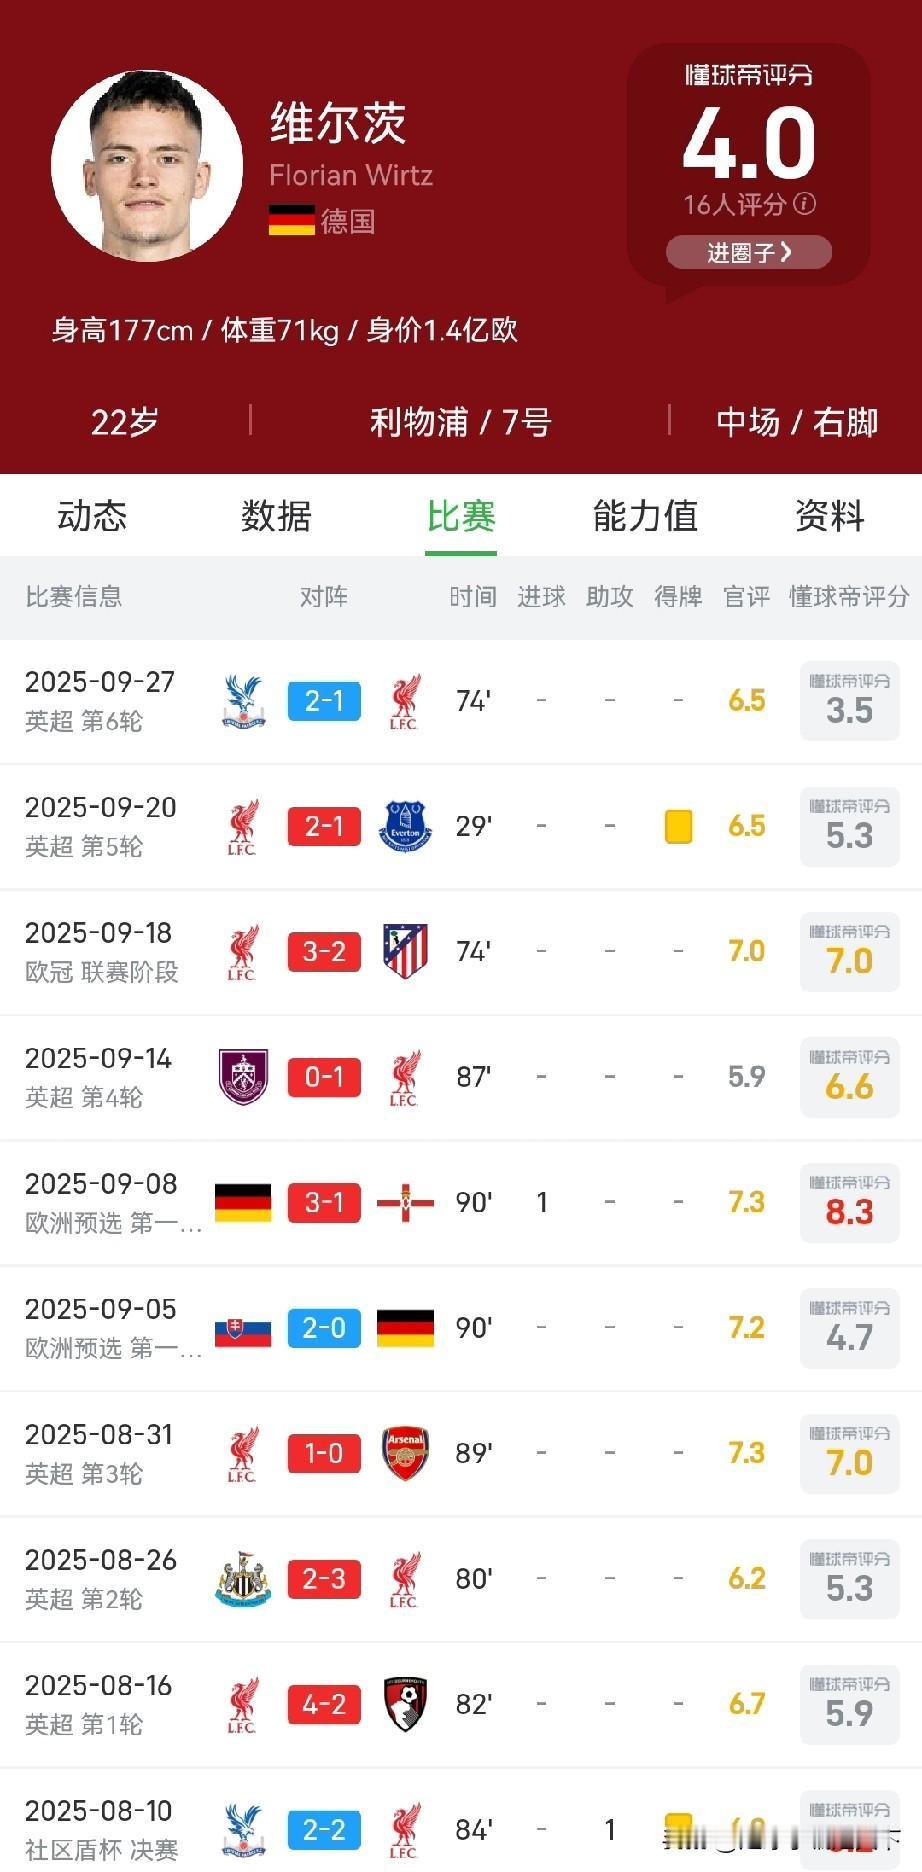Screen dimensions: 922x1872
Task: Tap Florian Wirtz's profile photo
Action: click(x=147, y=166)
